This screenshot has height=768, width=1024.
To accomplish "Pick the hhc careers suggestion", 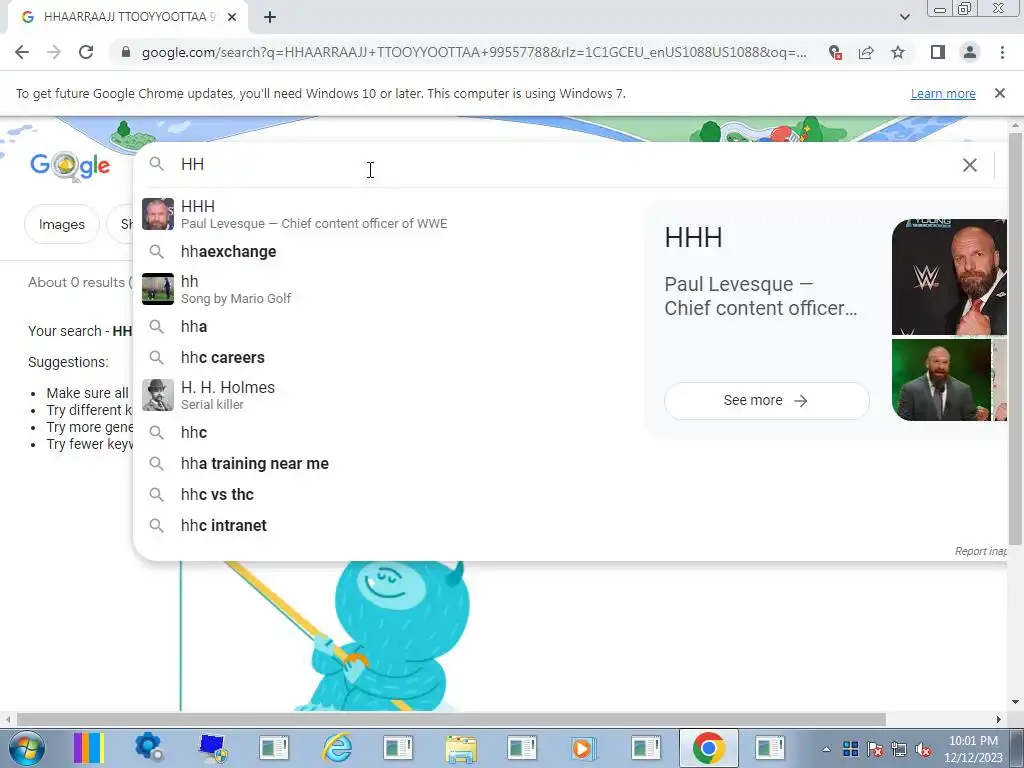I will click(x=385, y=357).
